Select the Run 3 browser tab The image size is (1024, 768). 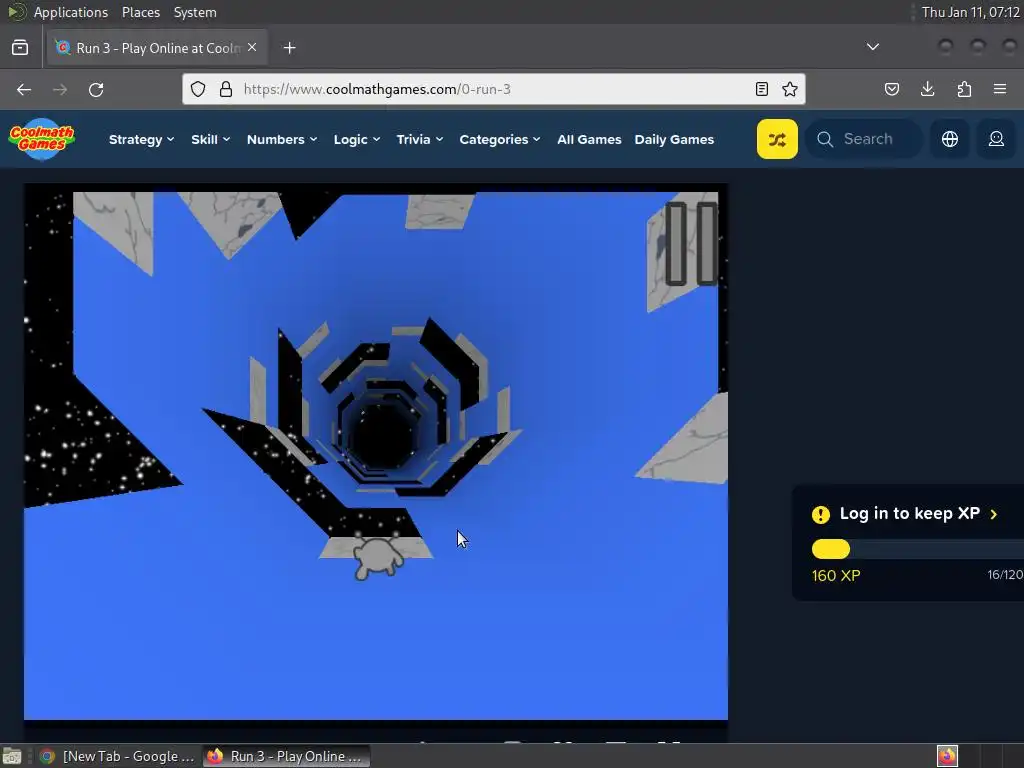pyautogui.click(x=157, y=48)
